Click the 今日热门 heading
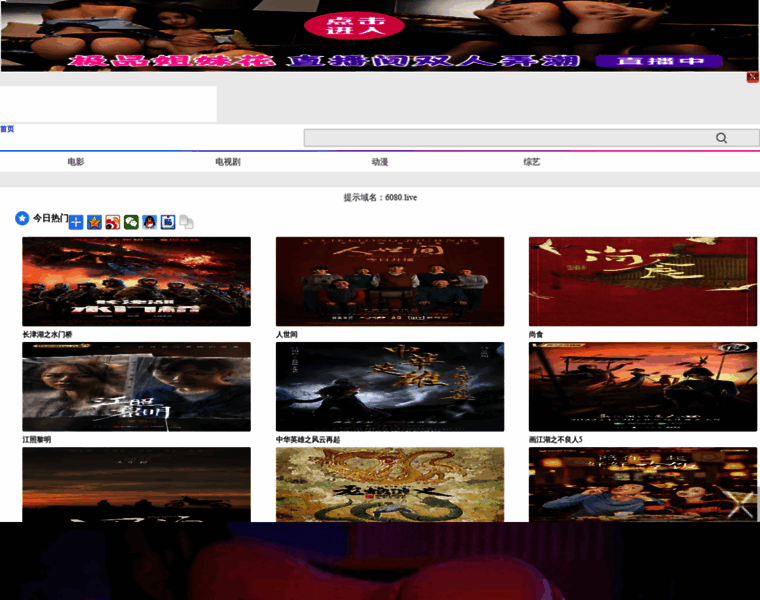 pyautogui.click(x=50, y=218)
